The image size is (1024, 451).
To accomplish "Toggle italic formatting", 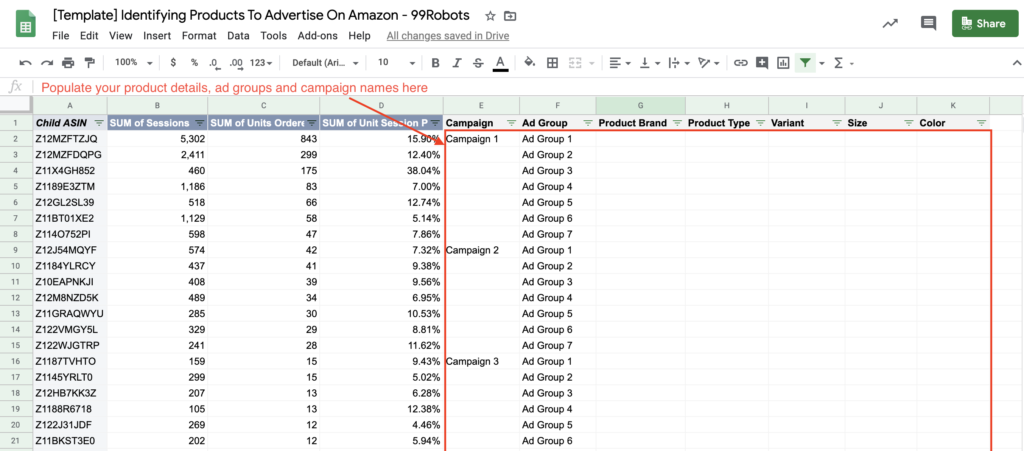I will (454, 62).
